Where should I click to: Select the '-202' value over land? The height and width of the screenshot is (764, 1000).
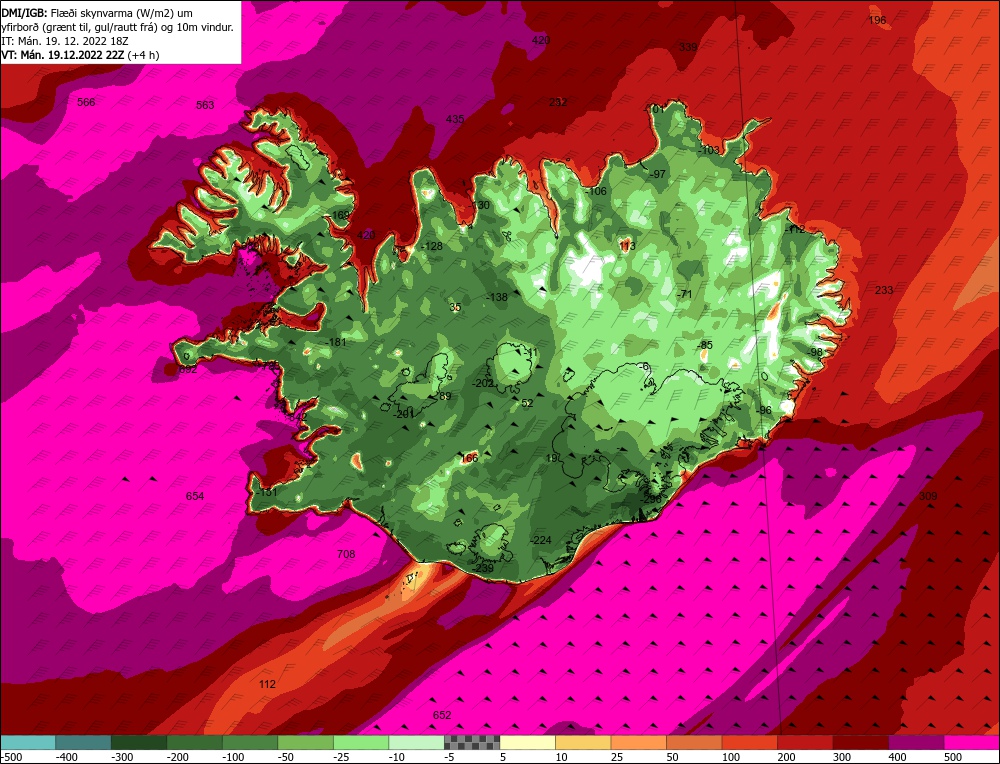[483, 383]
